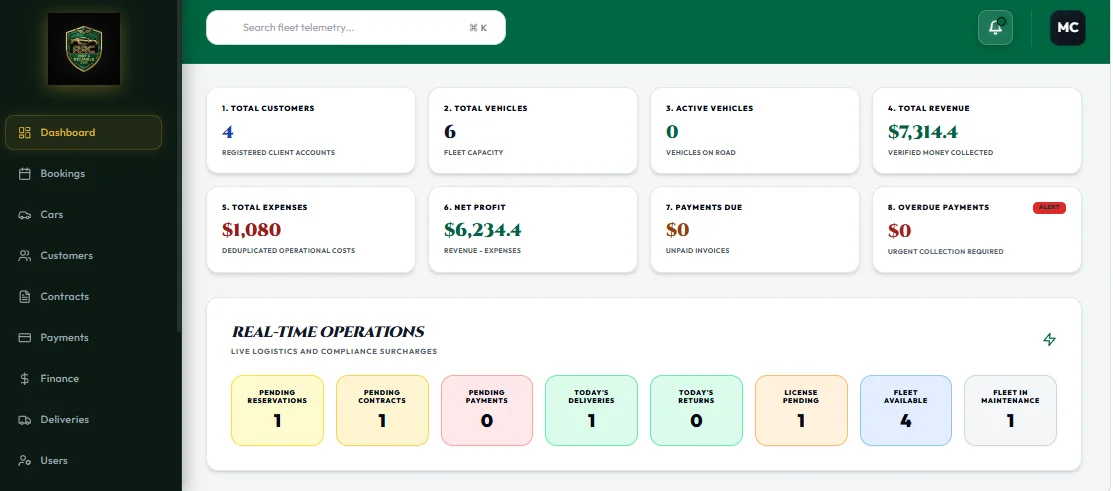Open the Payments Due card
Viewport: 1113px width, 491px height.
pos(755,230)
